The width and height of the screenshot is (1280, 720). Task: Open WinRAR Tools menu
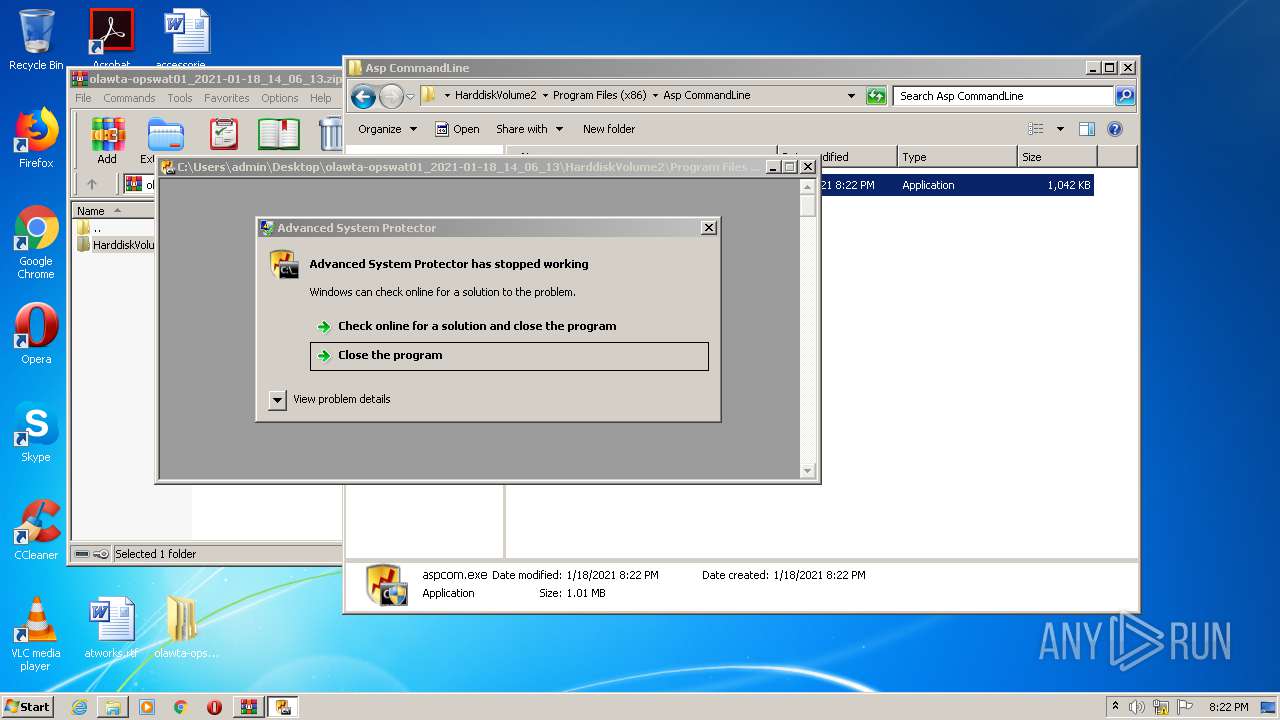pyautogui.click(x=180, y=98)
